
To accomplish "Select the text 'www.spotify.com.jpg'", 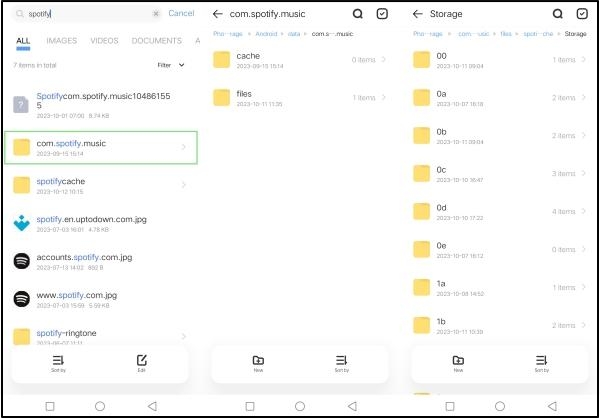I will click(x=77, y=295).
